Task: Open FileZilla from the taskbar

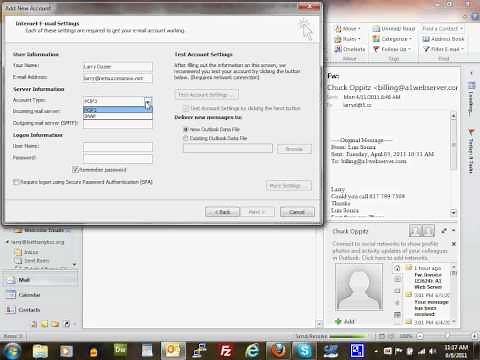Action: [226, 351]
